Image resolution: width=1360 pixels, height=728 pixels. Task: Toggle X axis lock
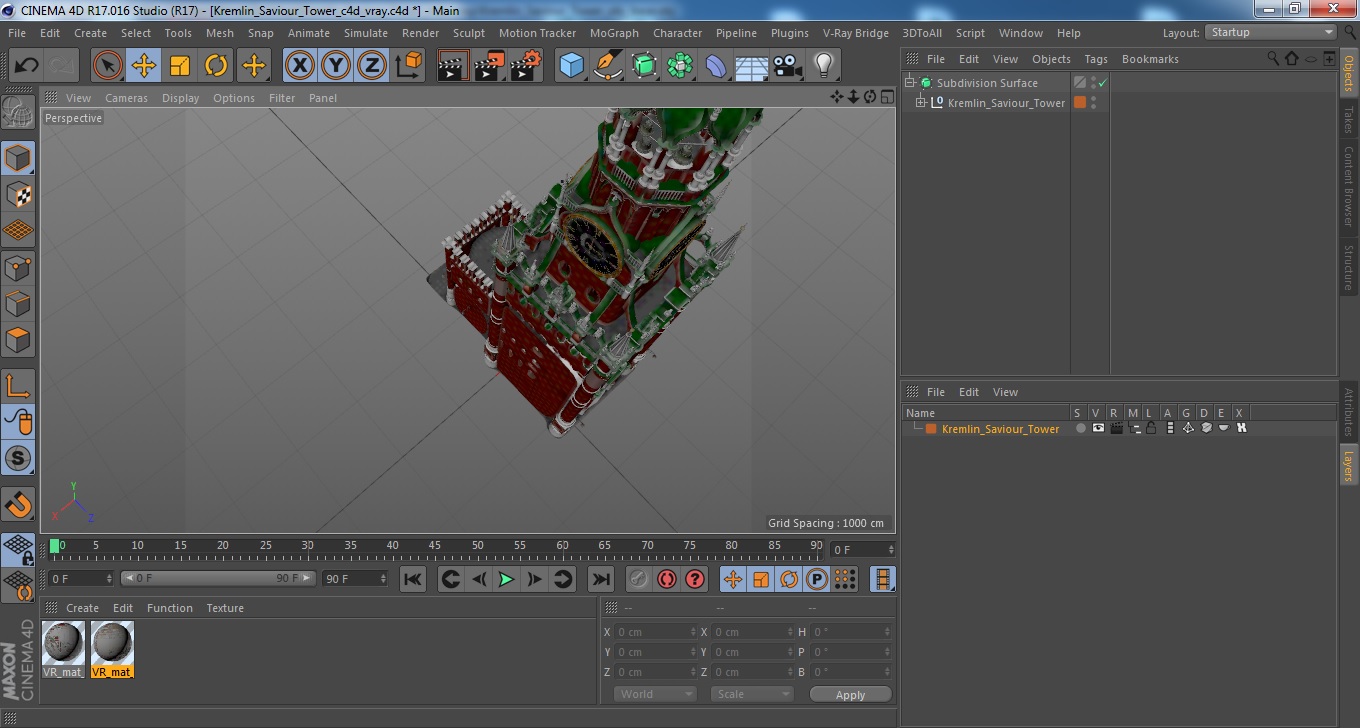tap(299, 66)
